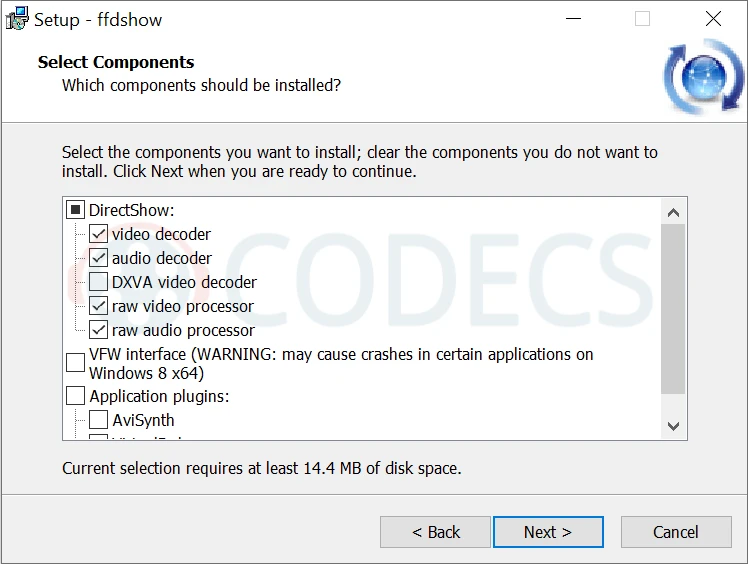Select the DXVA video decoder label

click(184, 282)
